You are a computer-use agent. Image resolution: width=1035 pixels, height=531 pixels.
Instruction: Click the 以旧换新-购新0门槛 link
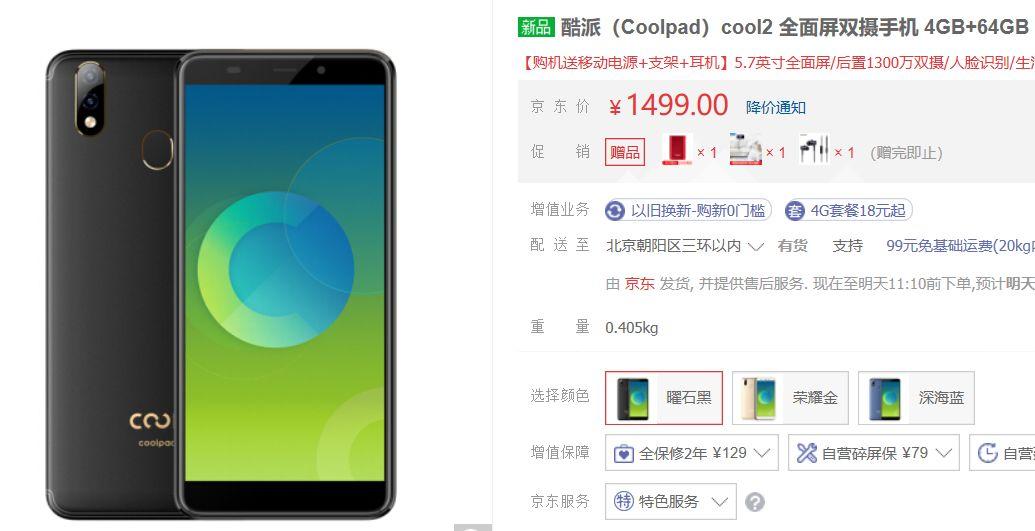[x=688, y=211]
